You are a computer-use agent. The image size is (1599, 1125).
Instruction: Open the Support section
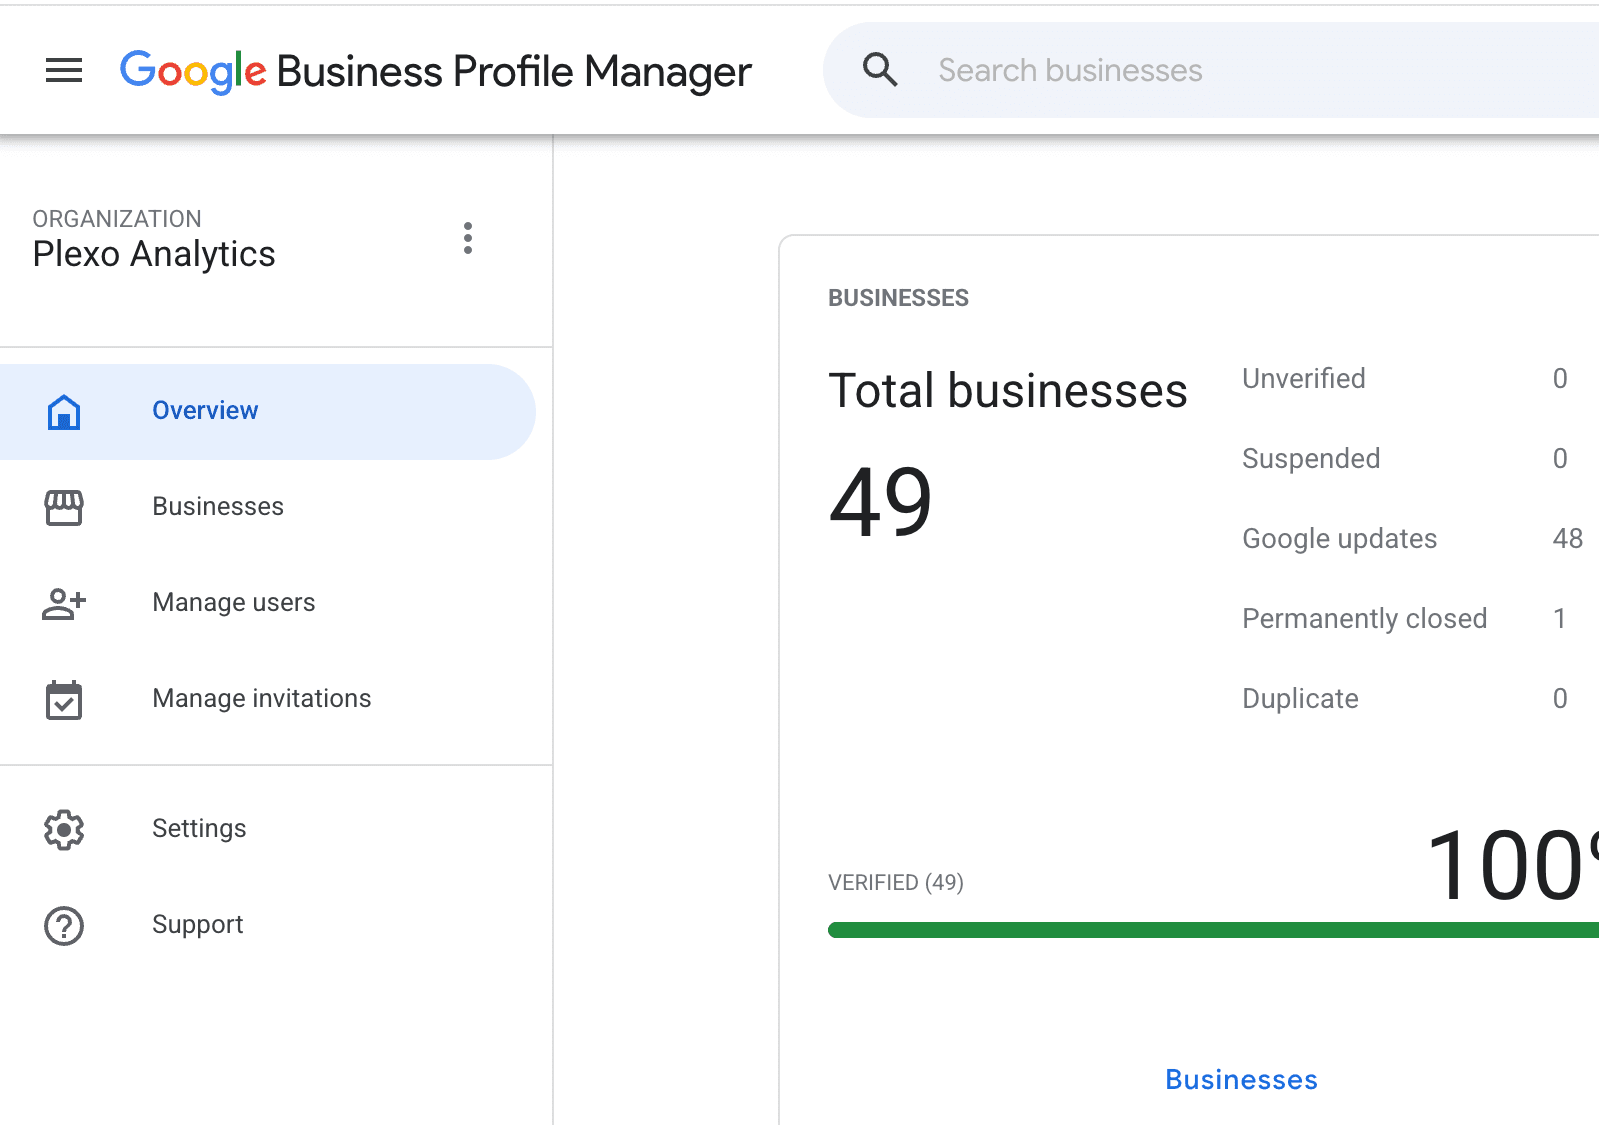click(x=267, y=925)
